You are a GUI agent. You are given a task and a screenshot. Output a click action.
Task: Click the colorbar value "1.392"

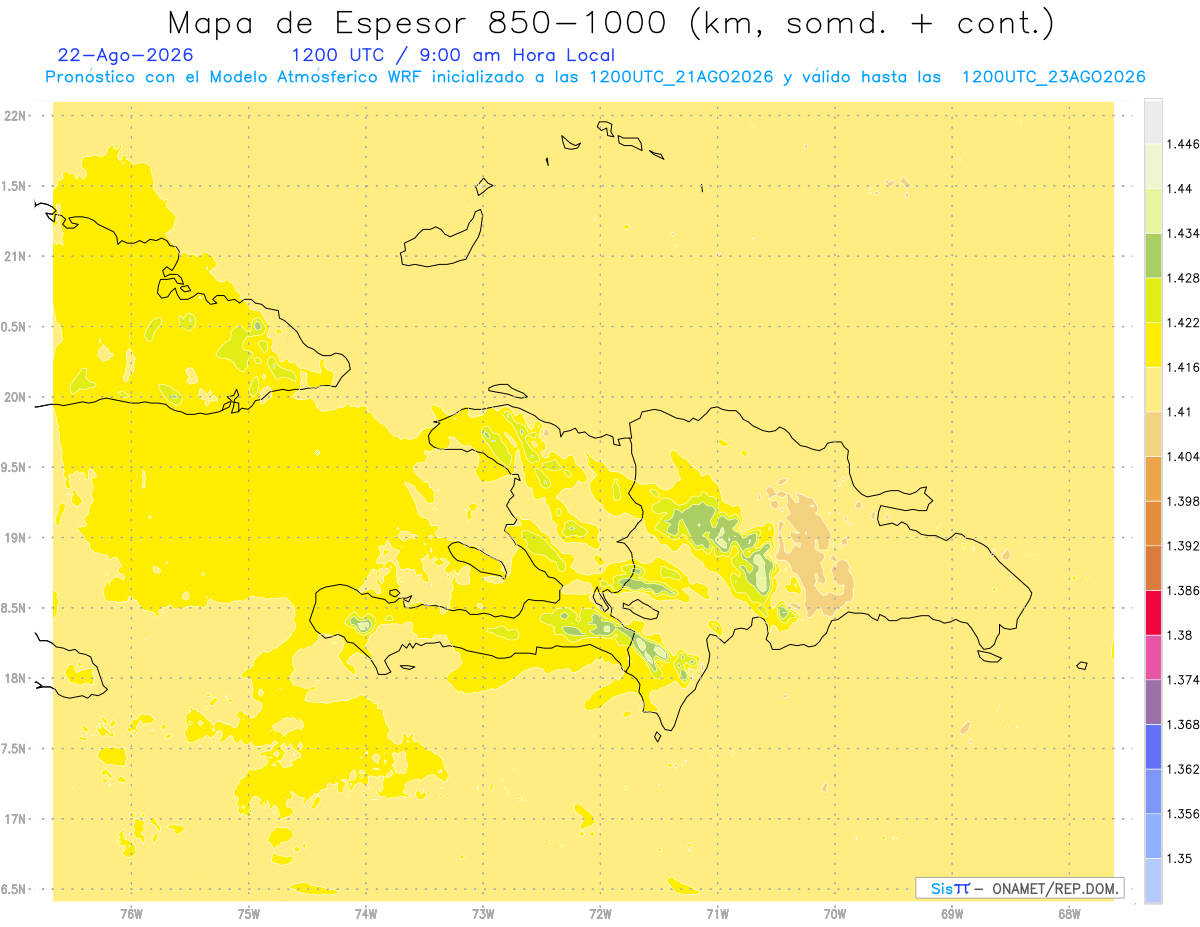tap(1183, 546)
